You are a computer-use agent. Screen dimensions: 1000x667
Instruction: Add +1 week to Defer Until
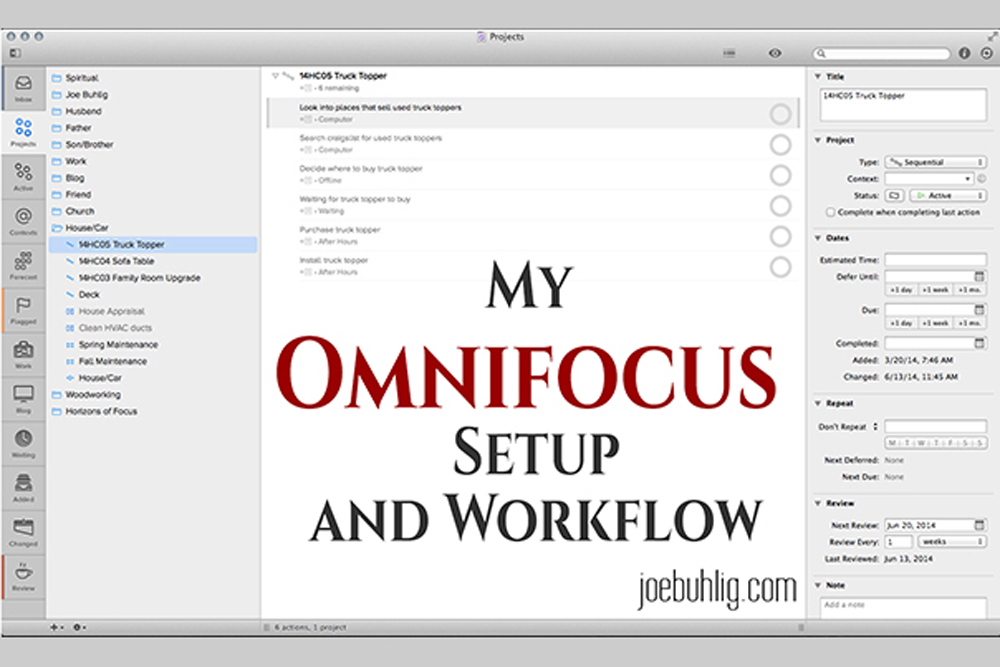[935, 290]
